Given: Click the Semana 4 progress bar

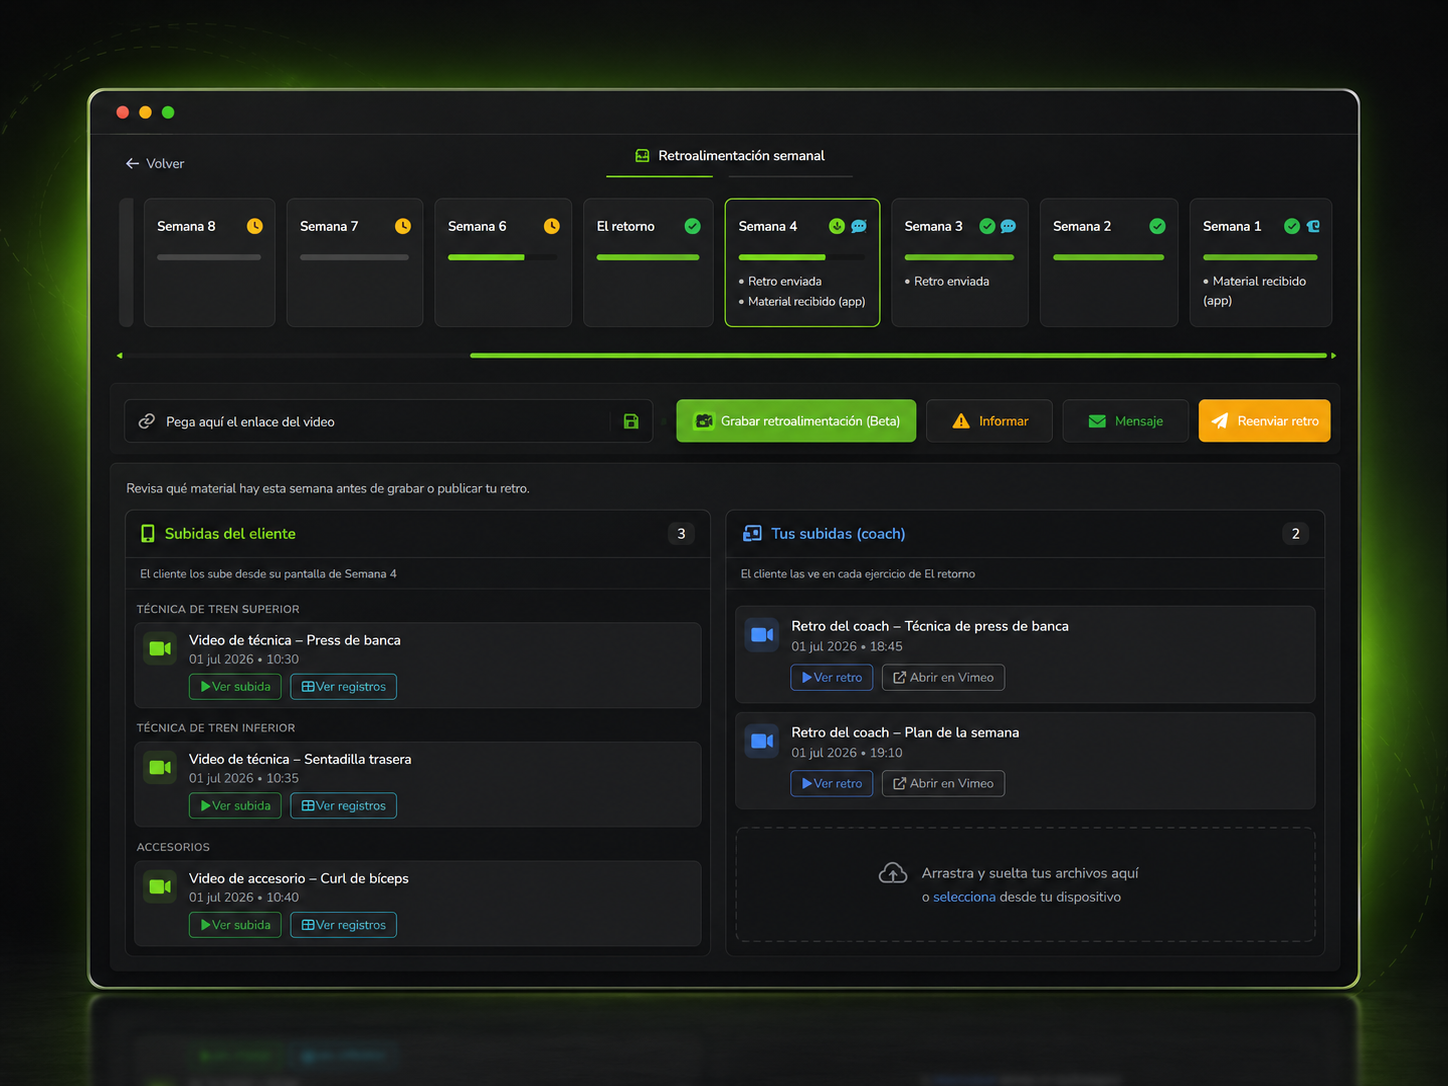Looking at the screenshot, I should 802,257.
